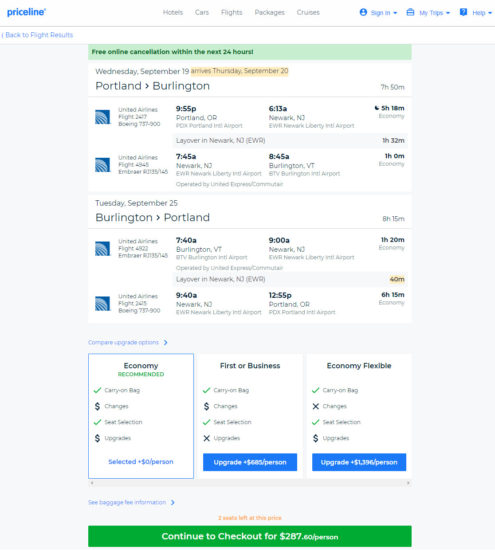Click United Airlines logo for Flight 2415
Screen dimensions: 495x550
102,303
